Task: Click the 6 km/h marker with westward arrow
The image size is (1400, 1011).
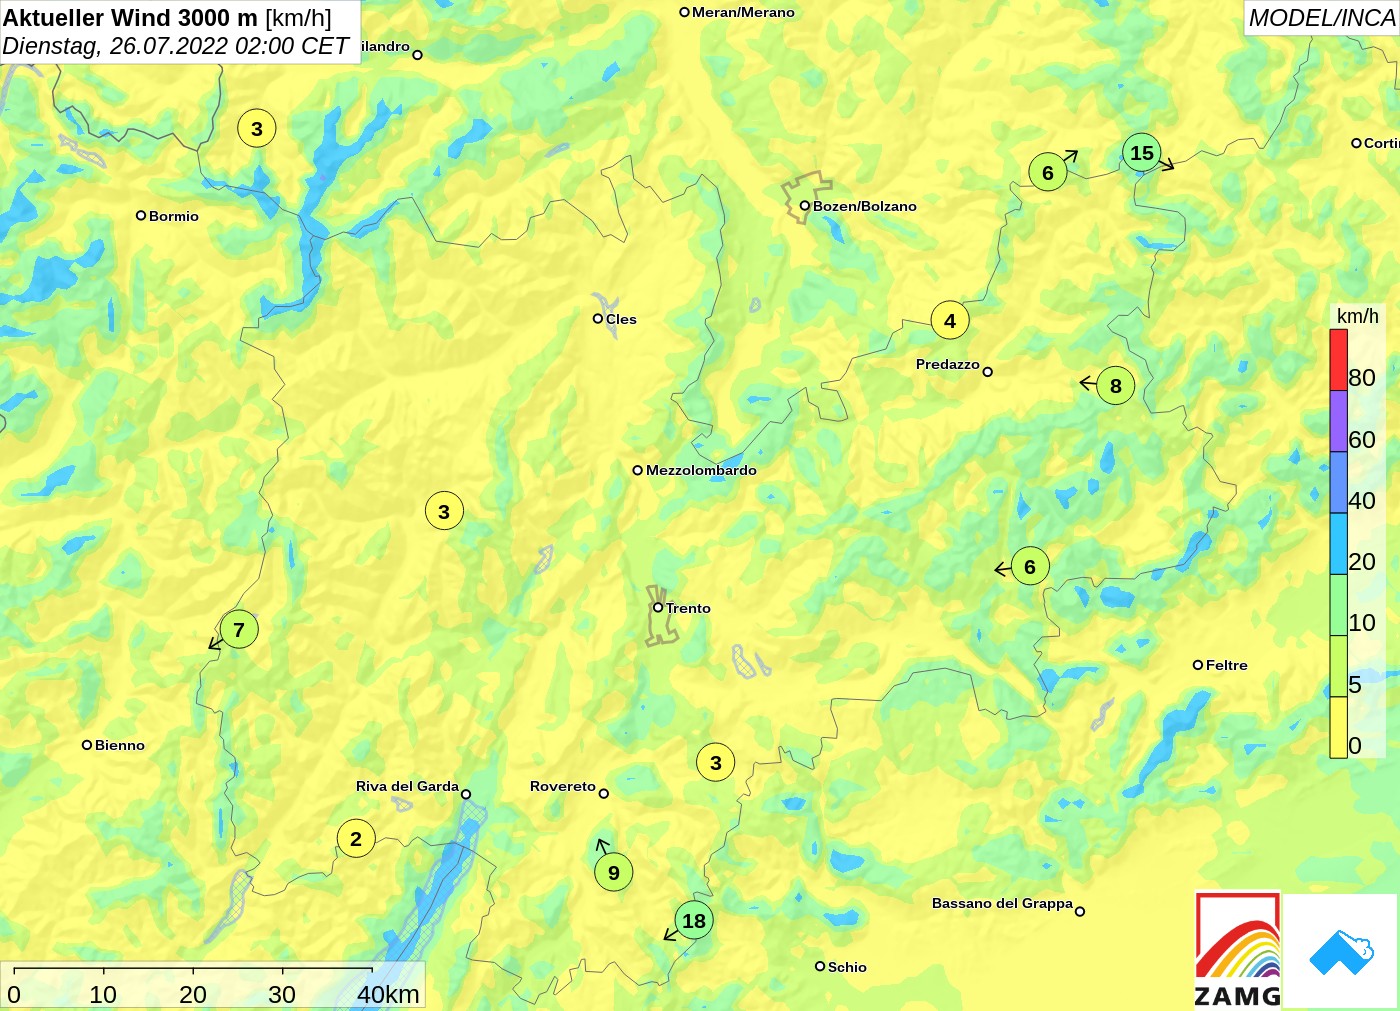Action: tap(1030, 567)
